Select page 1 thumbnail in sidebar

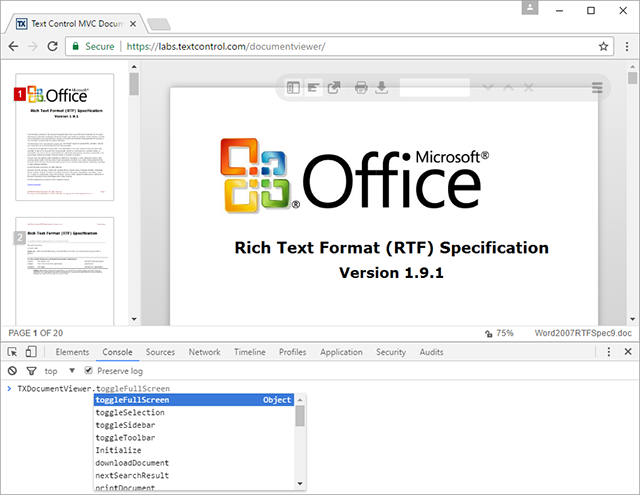point(64,137)
